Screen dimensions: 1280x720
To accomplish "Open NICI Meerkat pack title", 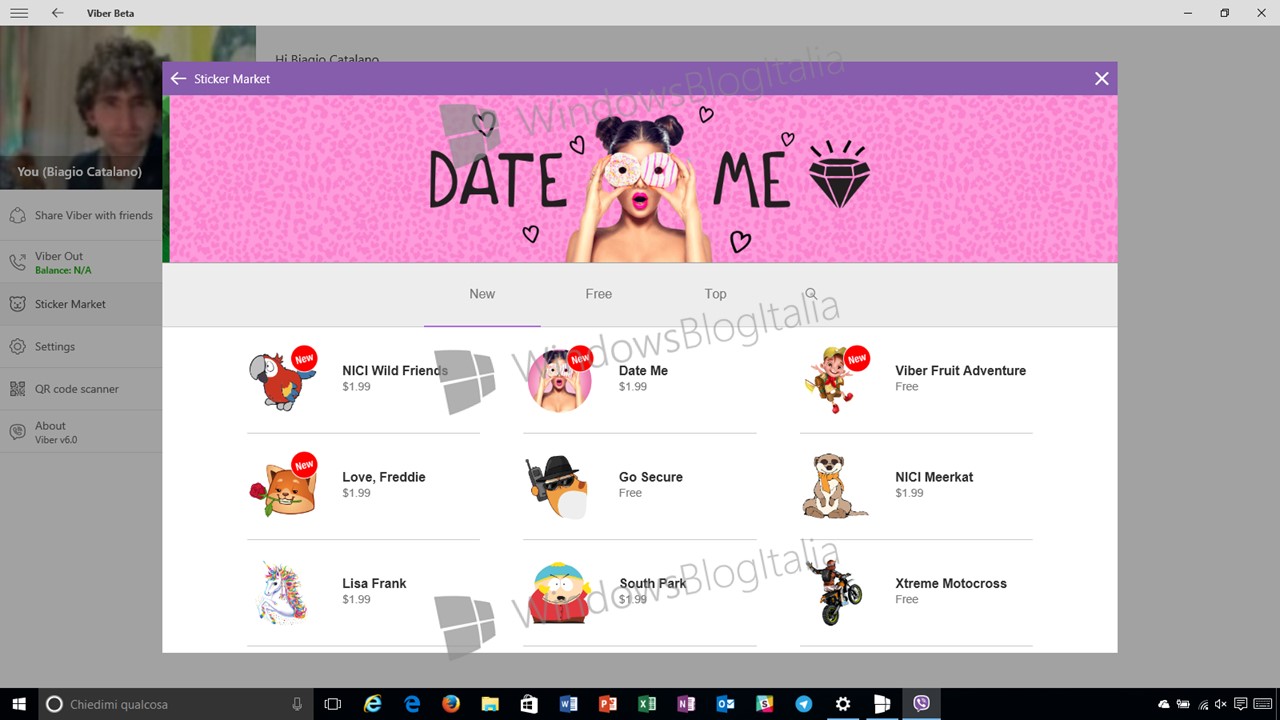I will (934, 477).
